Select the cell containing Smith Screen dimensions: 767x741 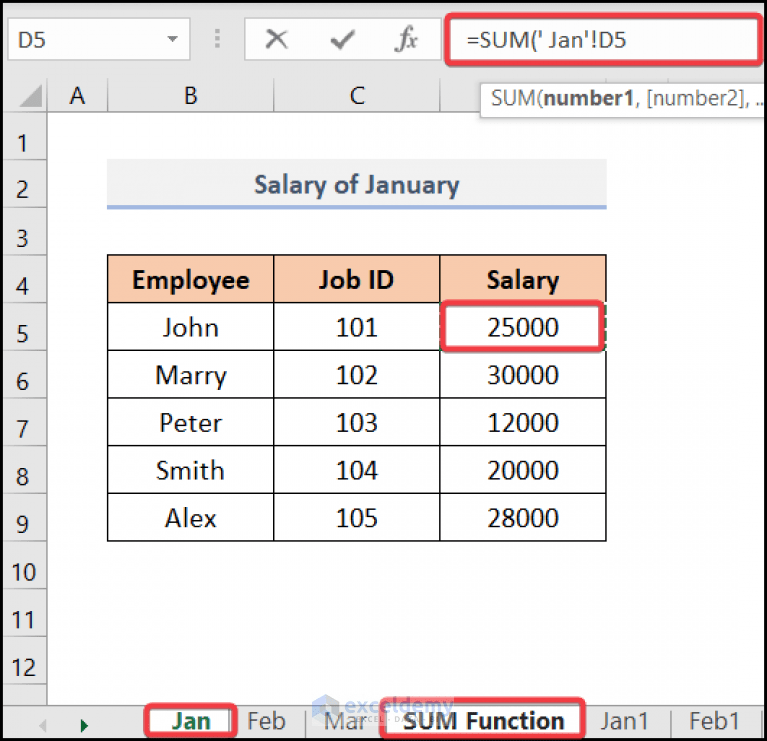coord(191,470)
